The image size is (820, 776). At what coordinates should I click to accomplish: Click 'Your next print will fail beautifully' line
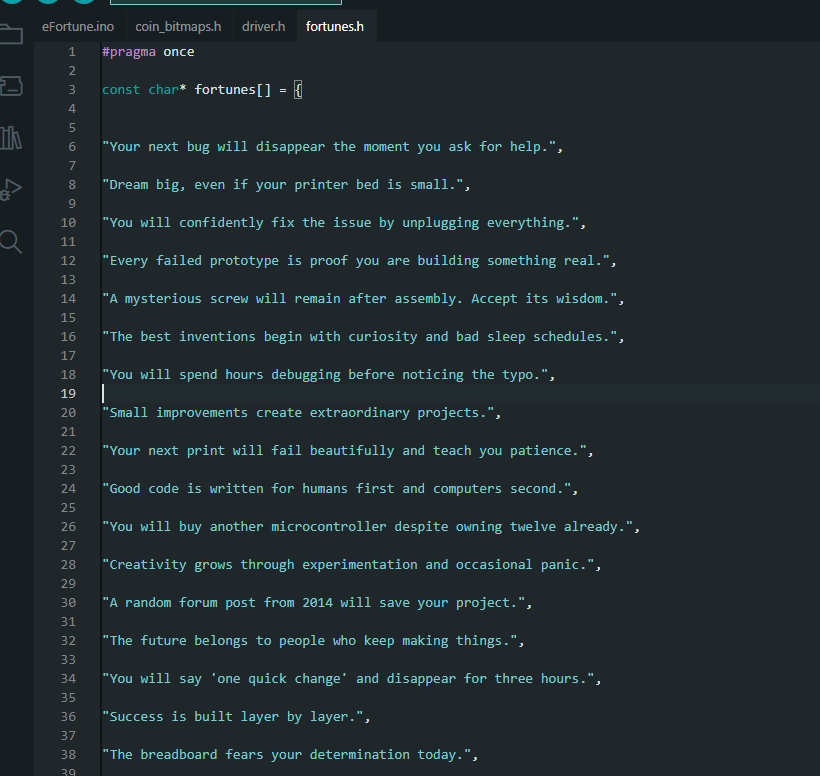click(x=348, y=451)
